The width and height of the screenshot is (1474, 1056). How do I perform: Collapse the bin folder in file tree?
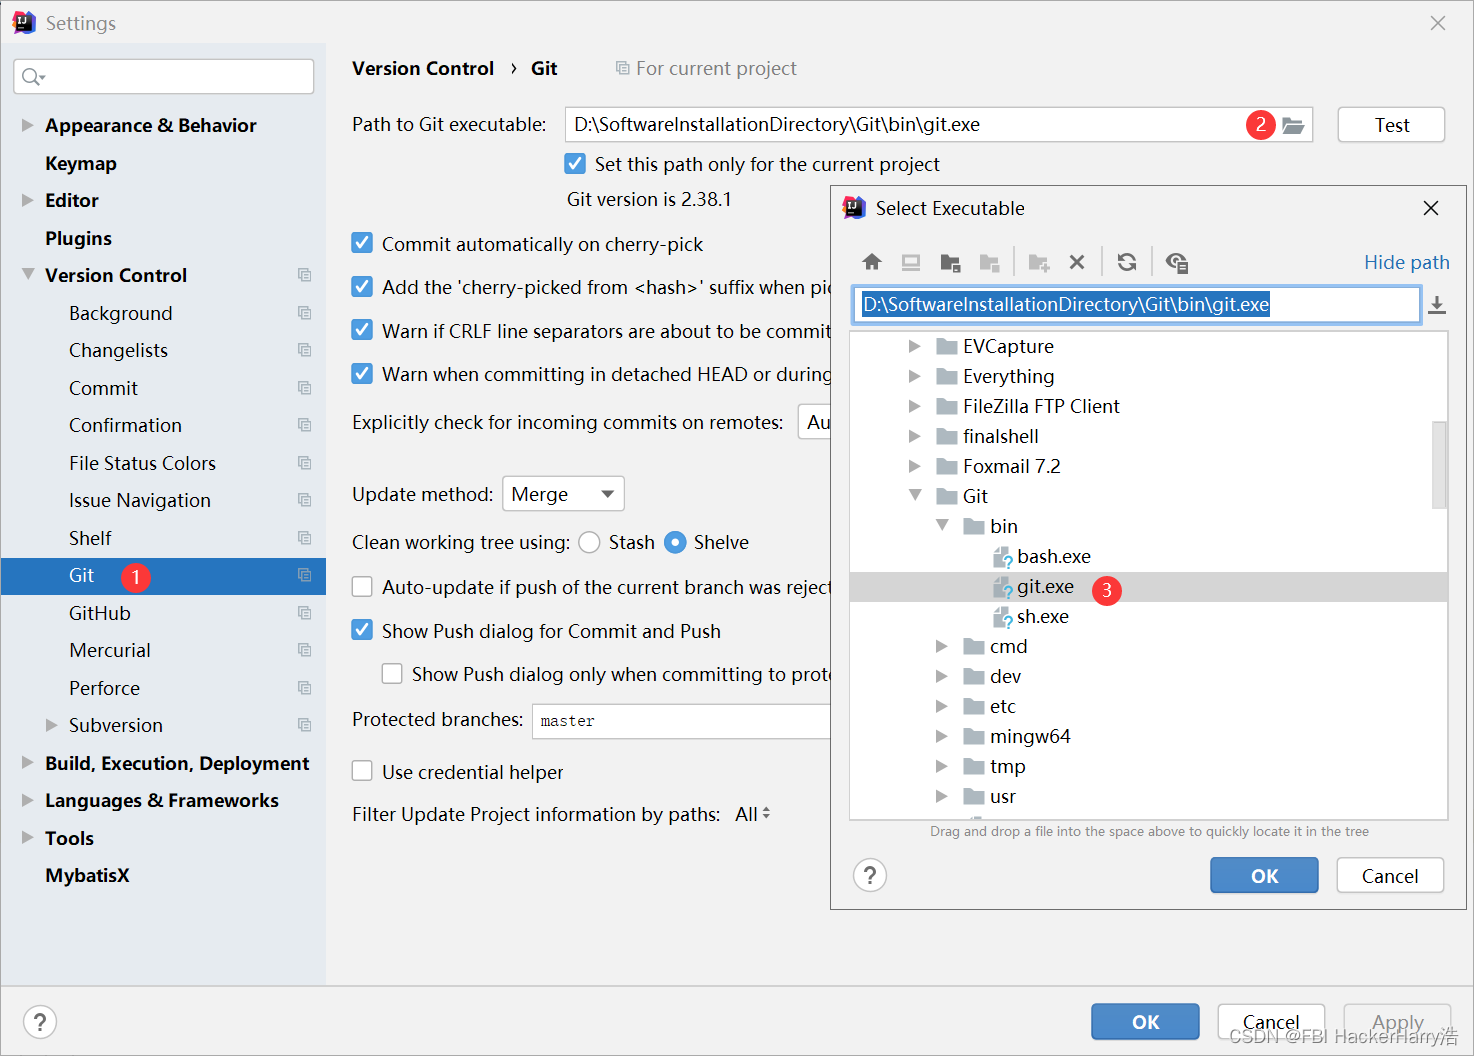pos(941,525)
